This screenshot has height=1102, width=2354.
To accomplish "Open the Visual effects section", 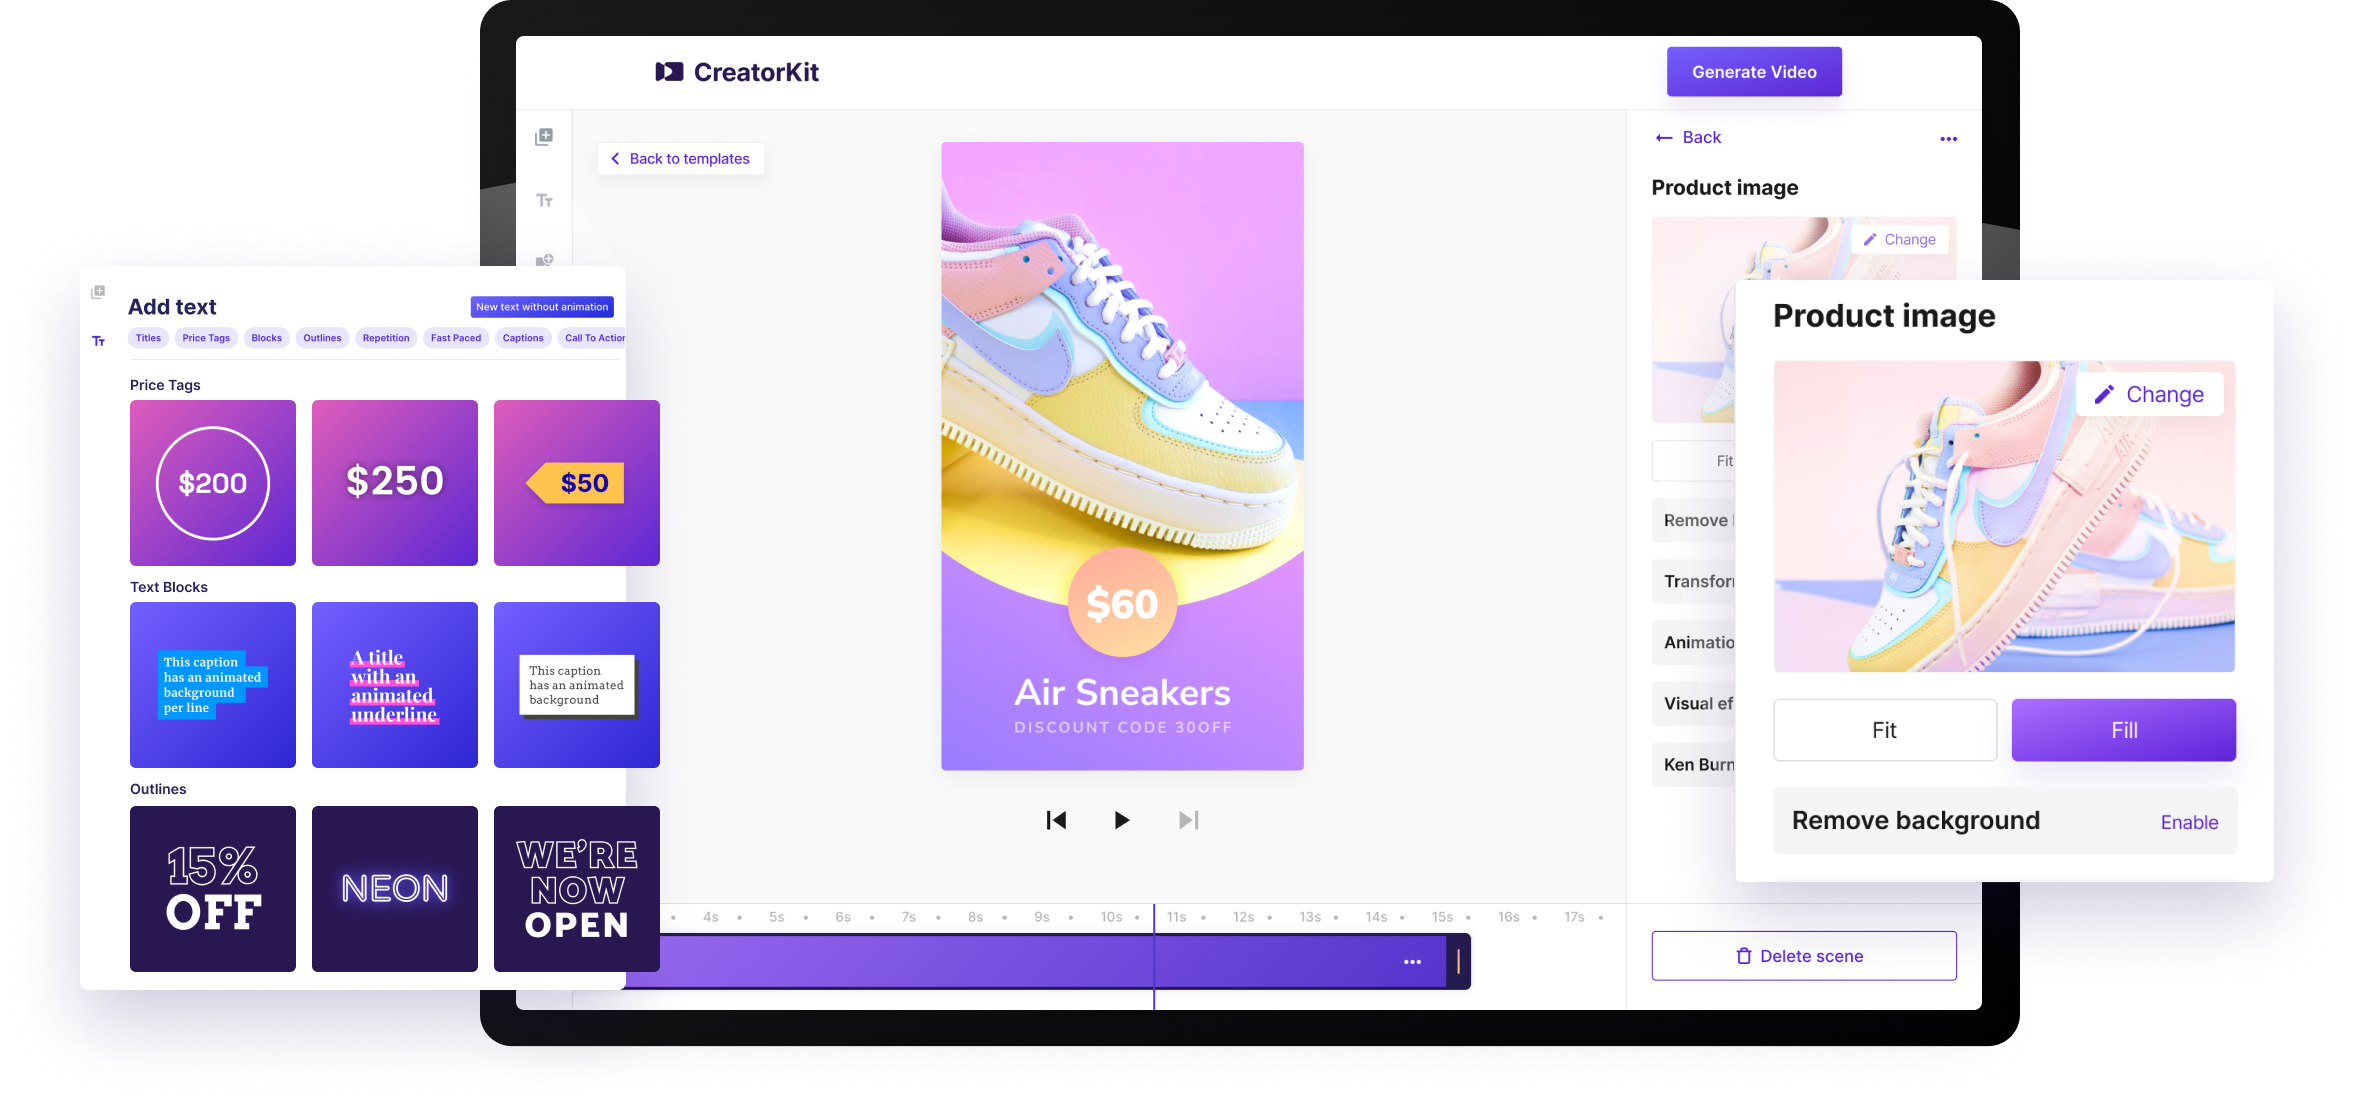I will 1694,703.
